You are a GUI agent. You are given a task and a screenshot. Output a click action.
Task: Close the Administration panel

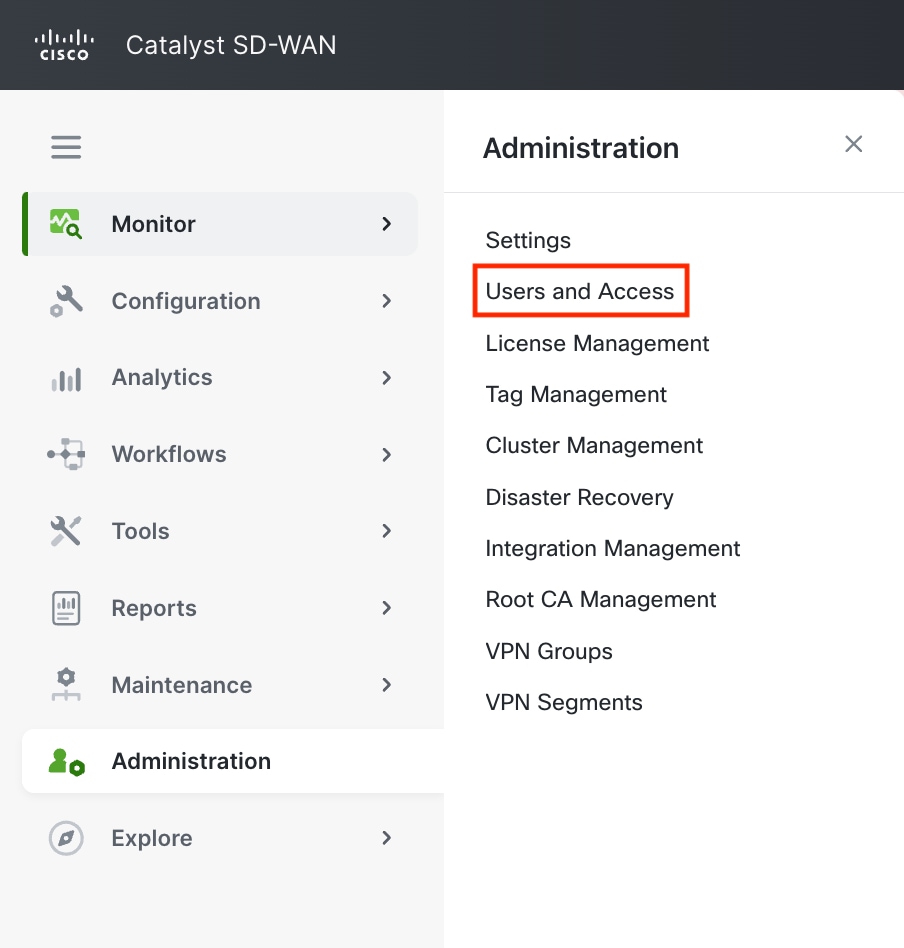853,144
